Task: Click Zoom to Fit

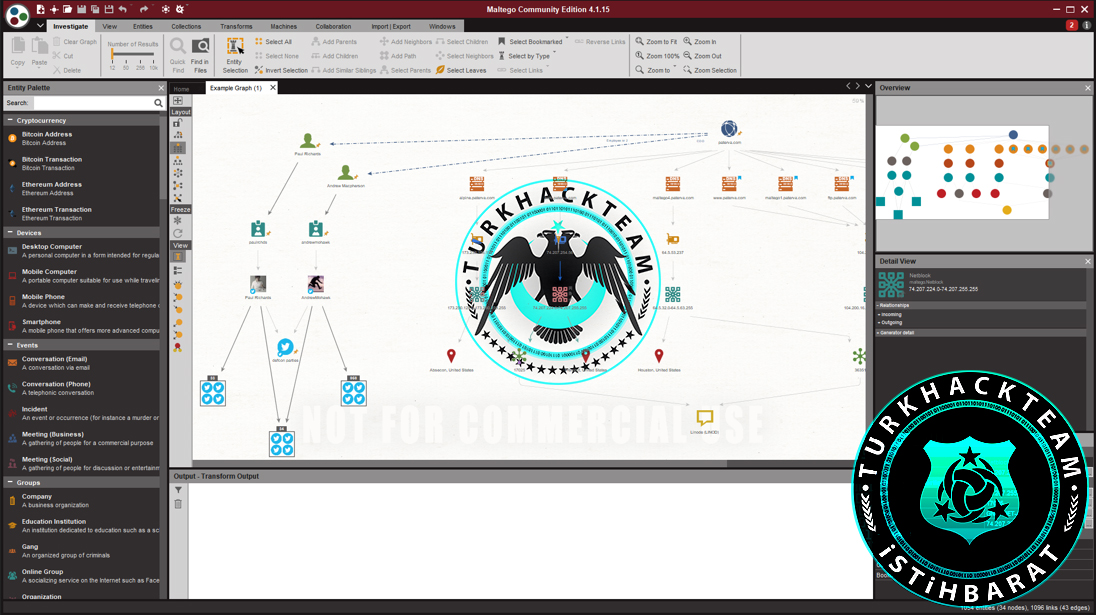Action: (656, 42)
